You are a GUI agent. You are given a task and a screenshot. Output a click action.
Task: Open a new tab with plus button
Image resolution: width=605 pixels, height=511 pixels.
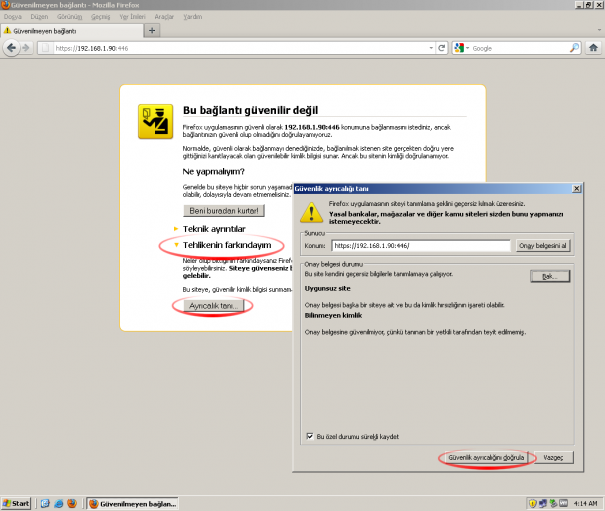[x=152, y=30]
